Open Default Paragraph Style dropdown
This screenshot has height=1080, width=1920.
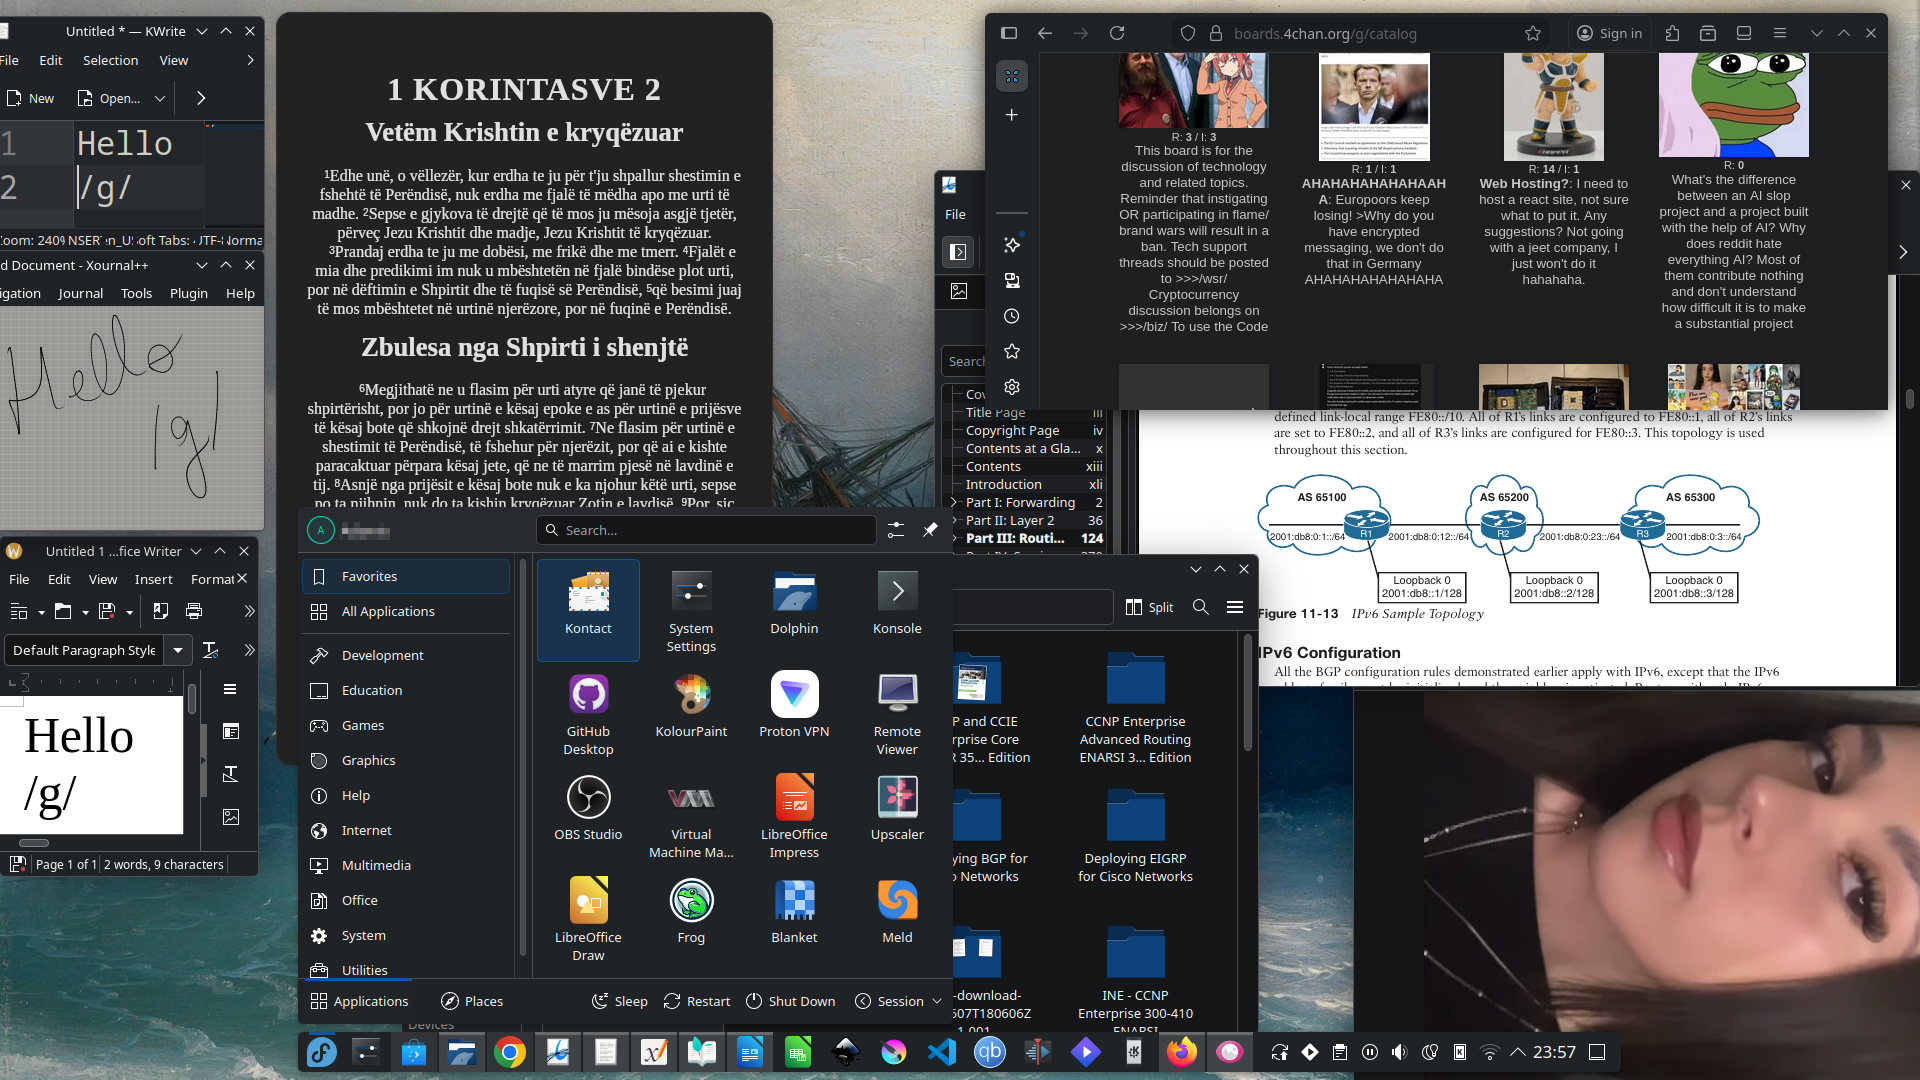pyautogui.click(x=178, y=650)
